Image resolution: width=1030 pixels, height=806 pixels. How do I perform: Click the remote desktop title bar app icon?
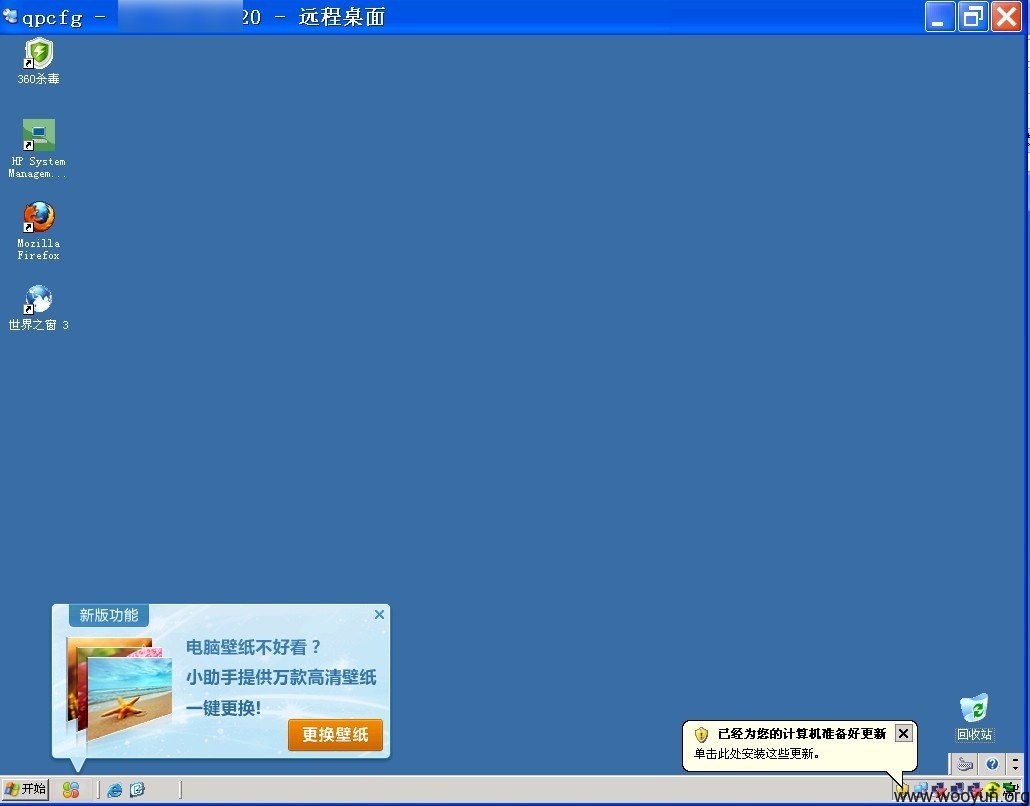[10, 15]
